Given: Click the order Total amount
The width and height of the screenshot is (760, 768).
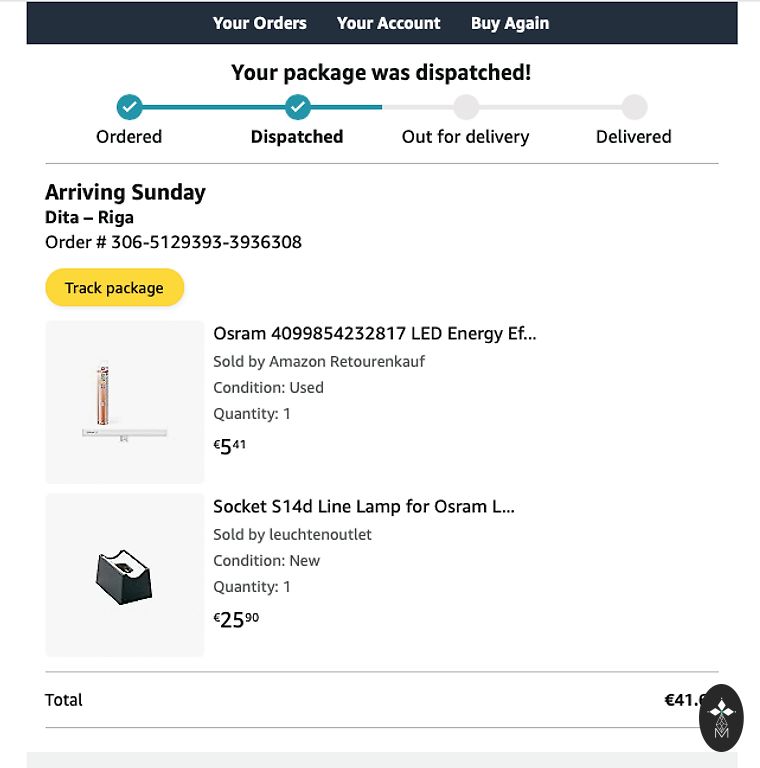Looking at the screenshot, I should click(x=684, y=700).
